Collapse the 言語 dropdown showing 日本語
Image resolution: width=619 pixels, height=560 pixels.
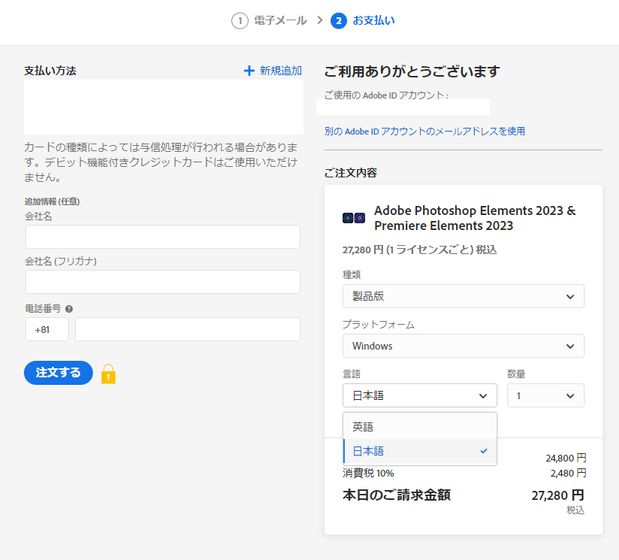pyautogui.click(x=420, y=395)
